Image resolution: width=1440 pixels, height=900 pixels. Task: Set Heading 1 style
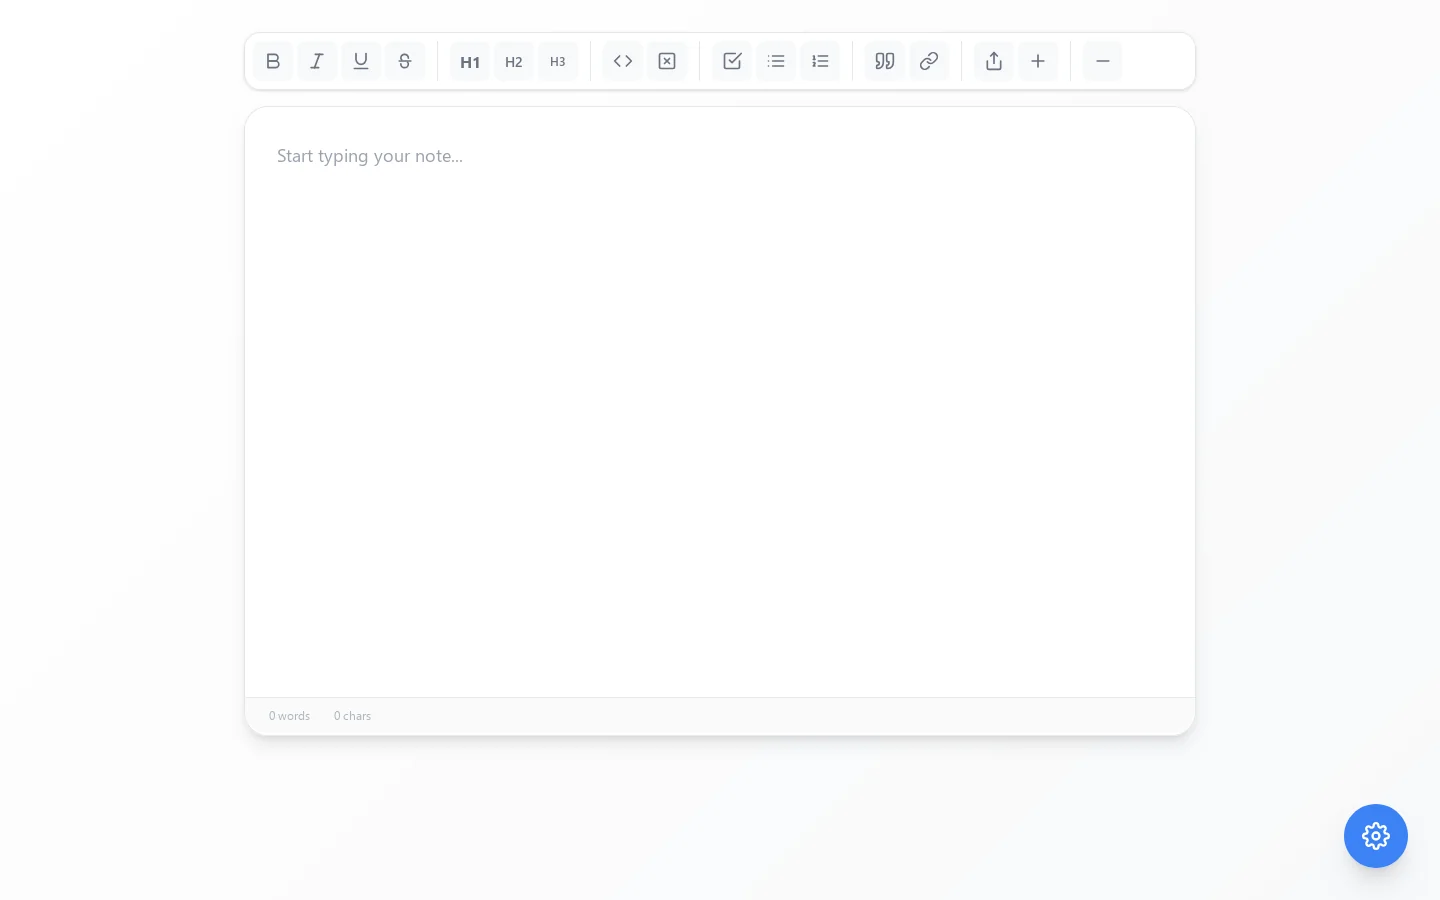pos(470,61)
